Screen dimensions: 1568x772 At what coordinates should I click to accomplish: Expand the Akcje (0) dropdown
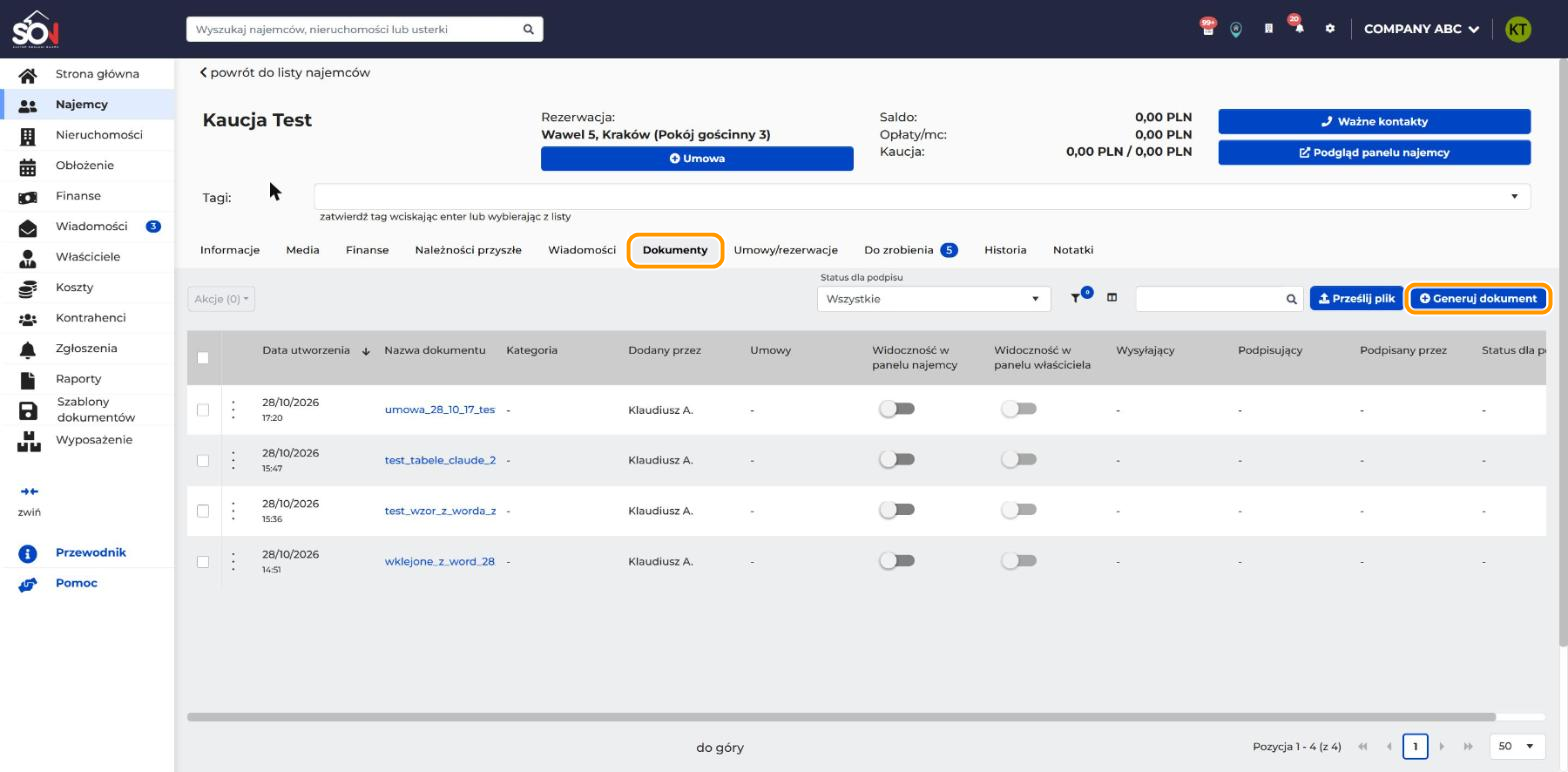221,299
